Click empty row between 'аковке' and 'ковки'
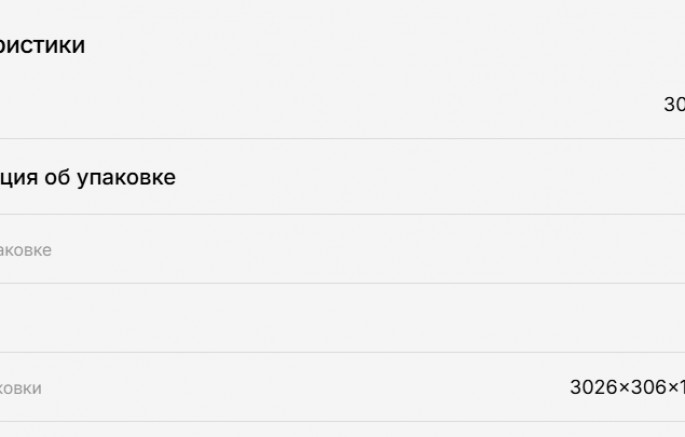685x437 pixels. (x=342, y=318)
